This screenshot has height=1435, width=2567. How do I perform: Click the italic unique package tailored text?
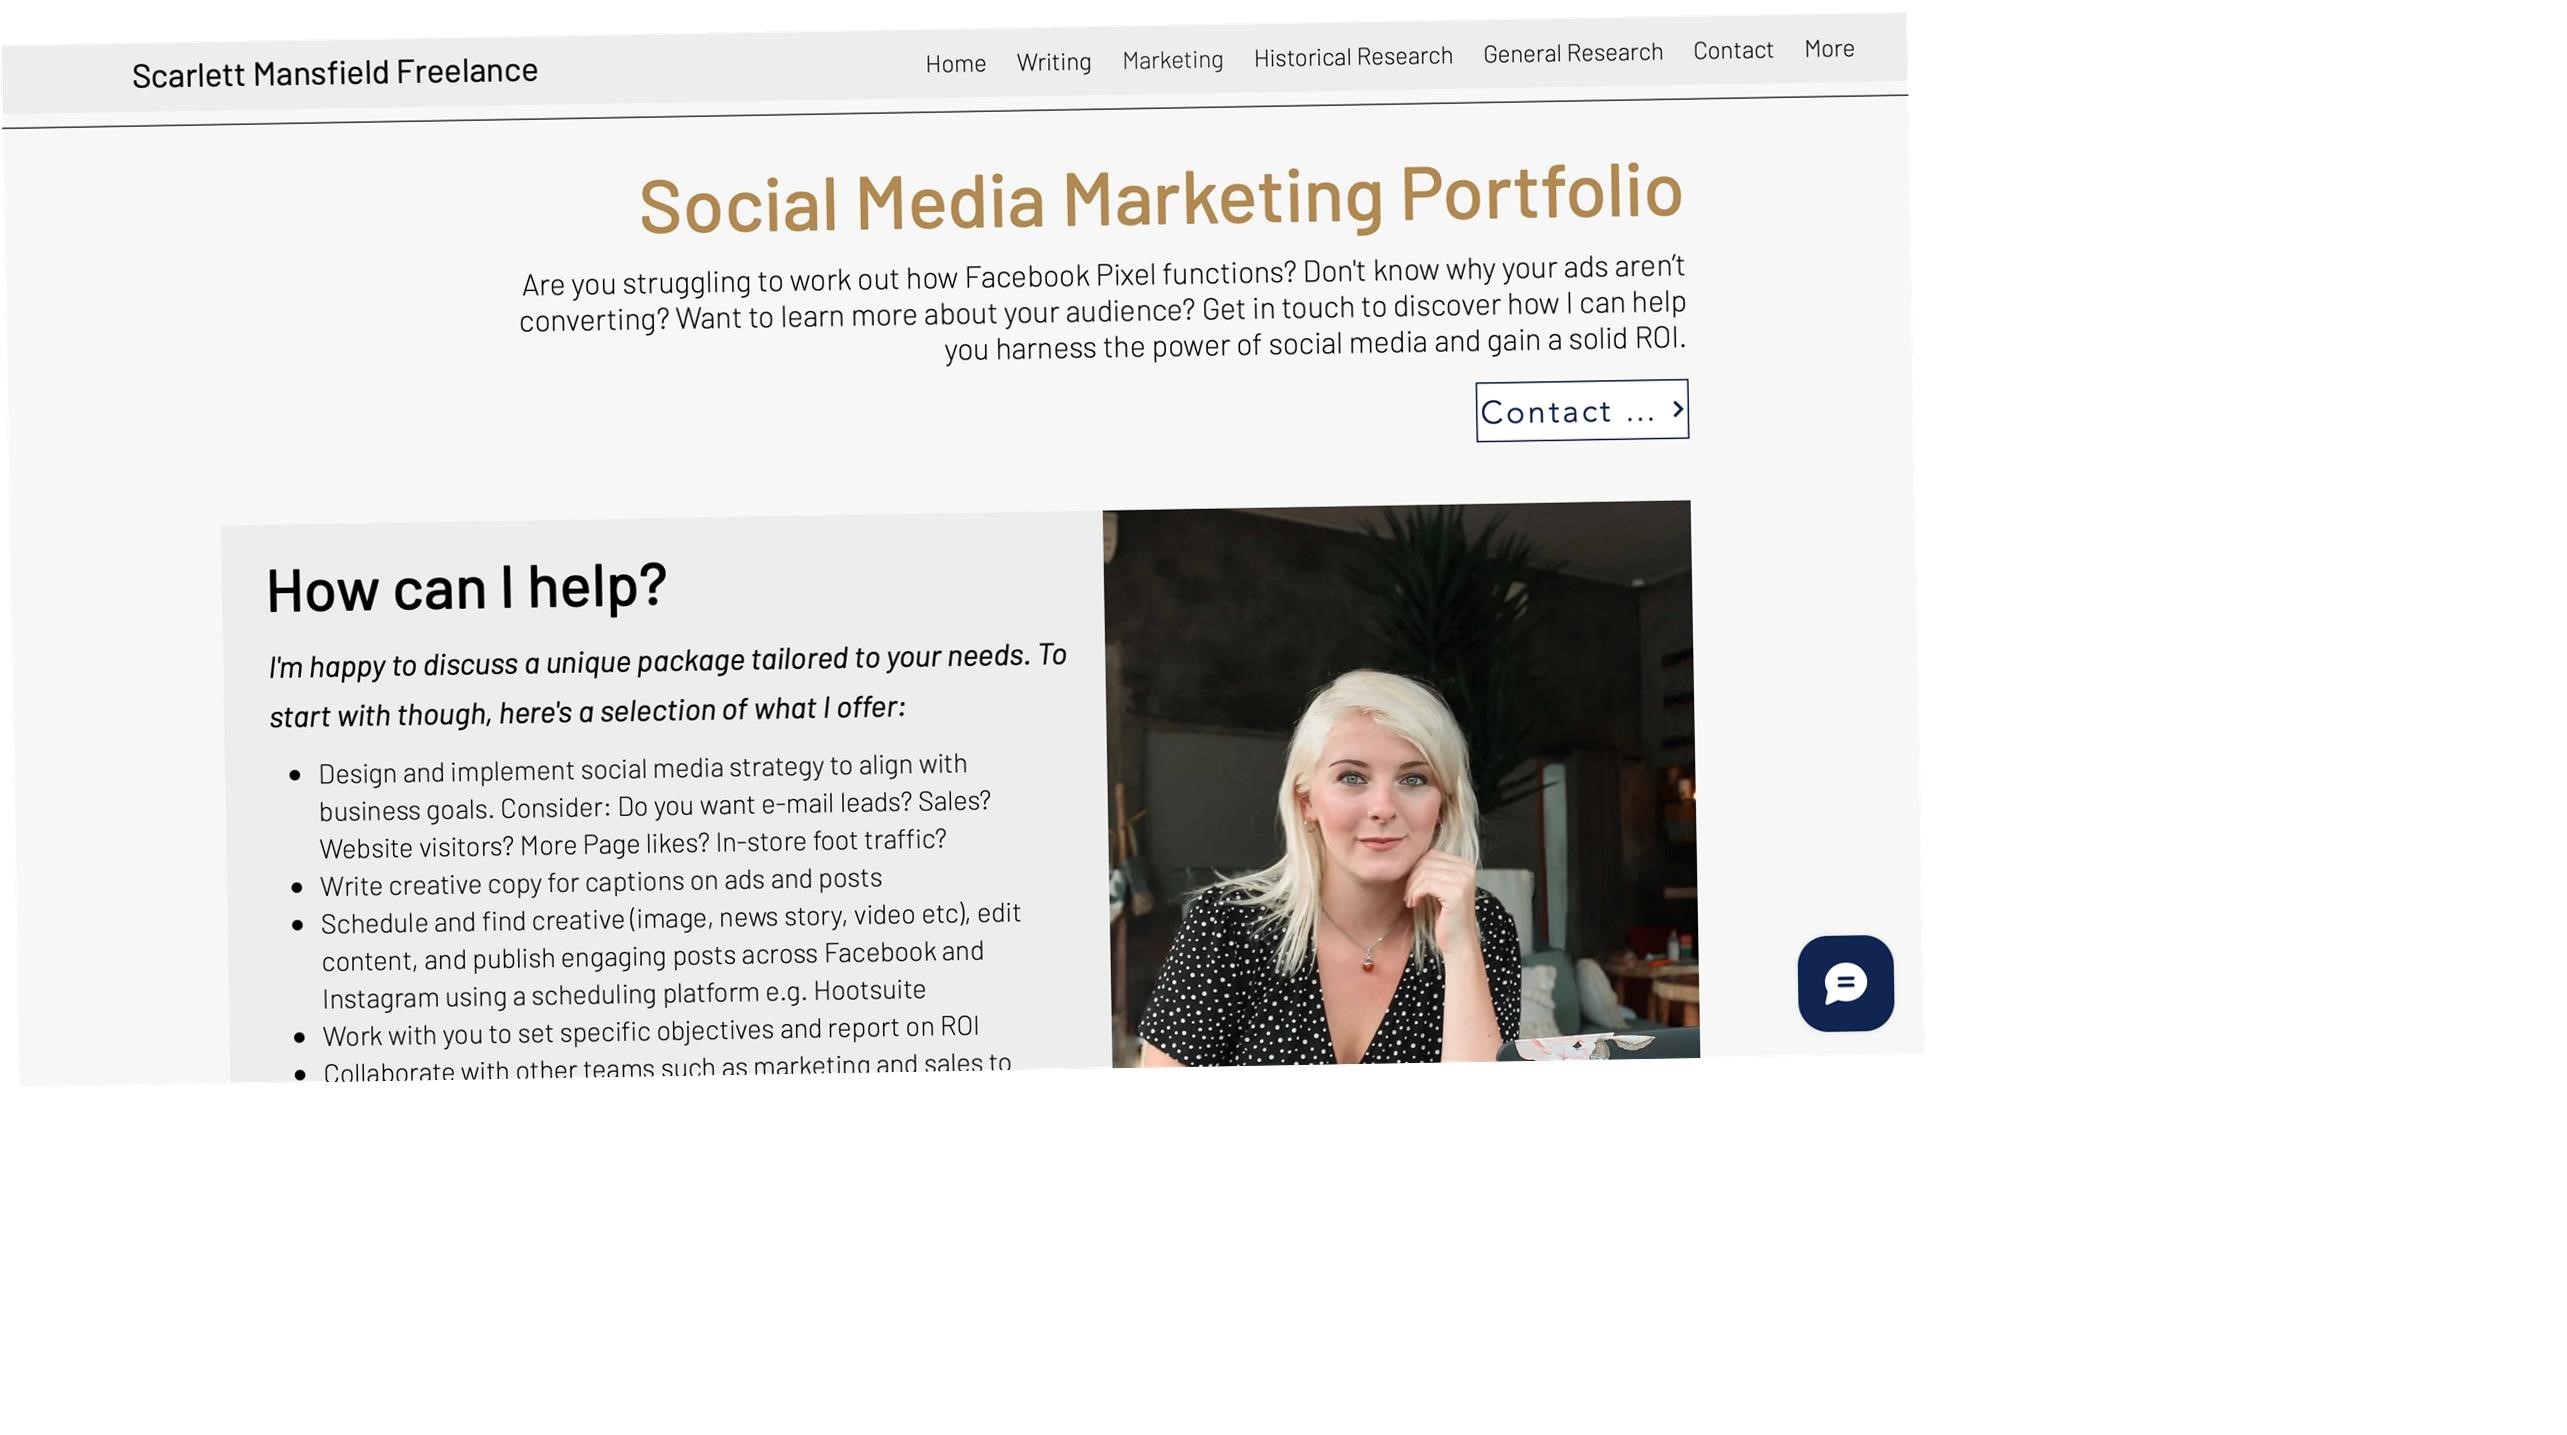pyautogui.click(x=668, y=686)
